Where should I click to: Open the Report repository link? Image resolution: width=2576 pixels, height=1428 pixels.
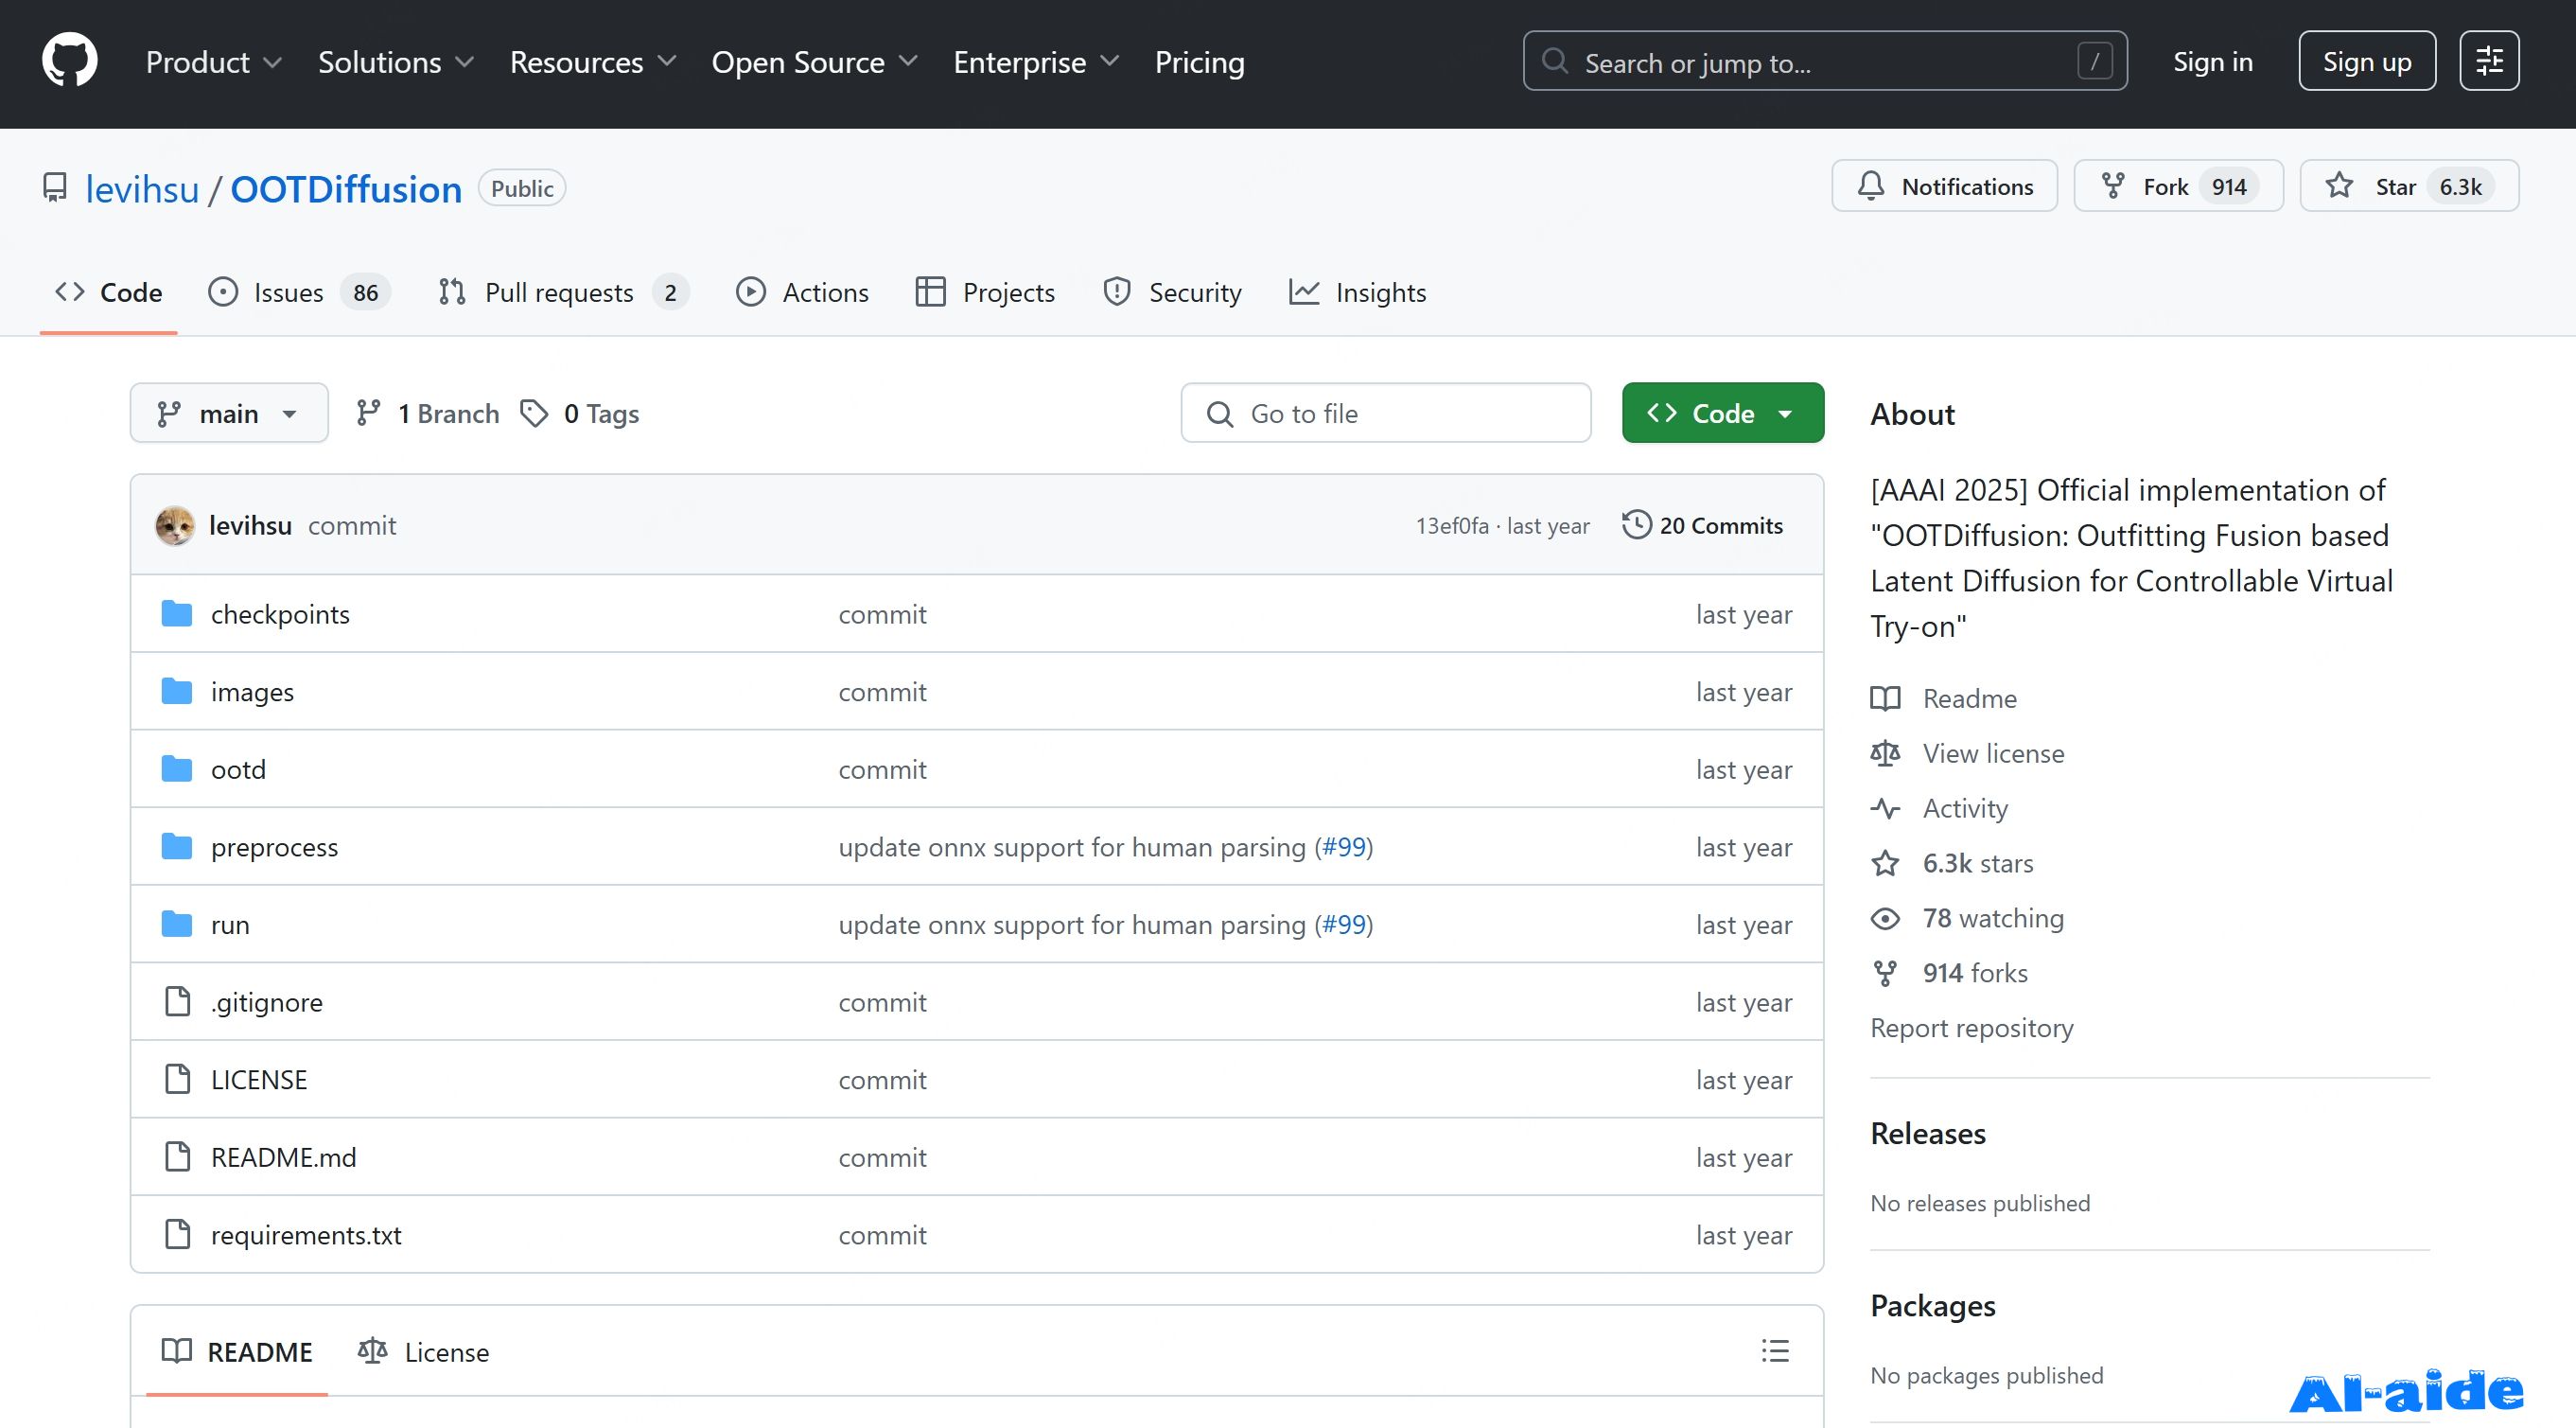pos(1972,1028)
